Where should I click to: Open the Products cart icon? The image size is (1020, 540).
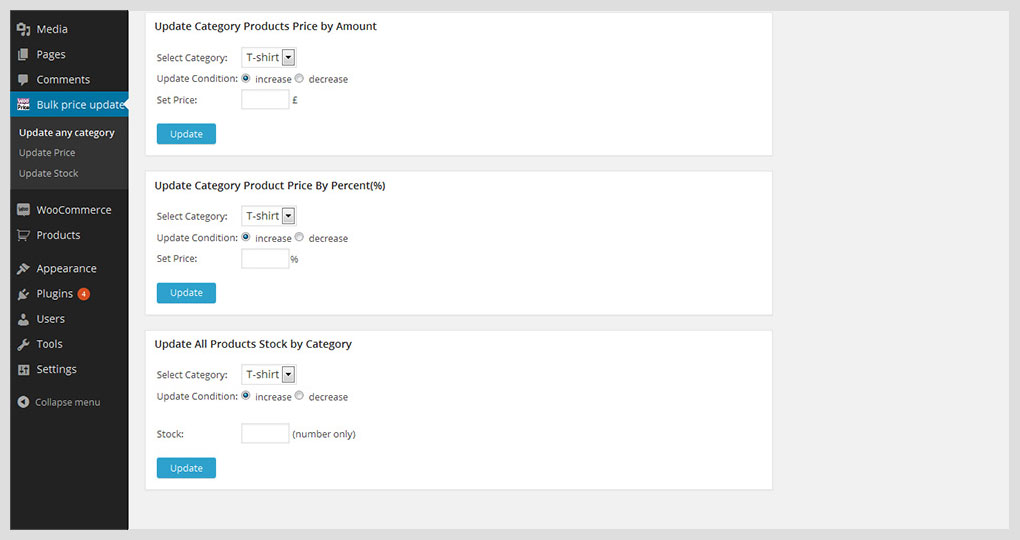coord(23,235)
